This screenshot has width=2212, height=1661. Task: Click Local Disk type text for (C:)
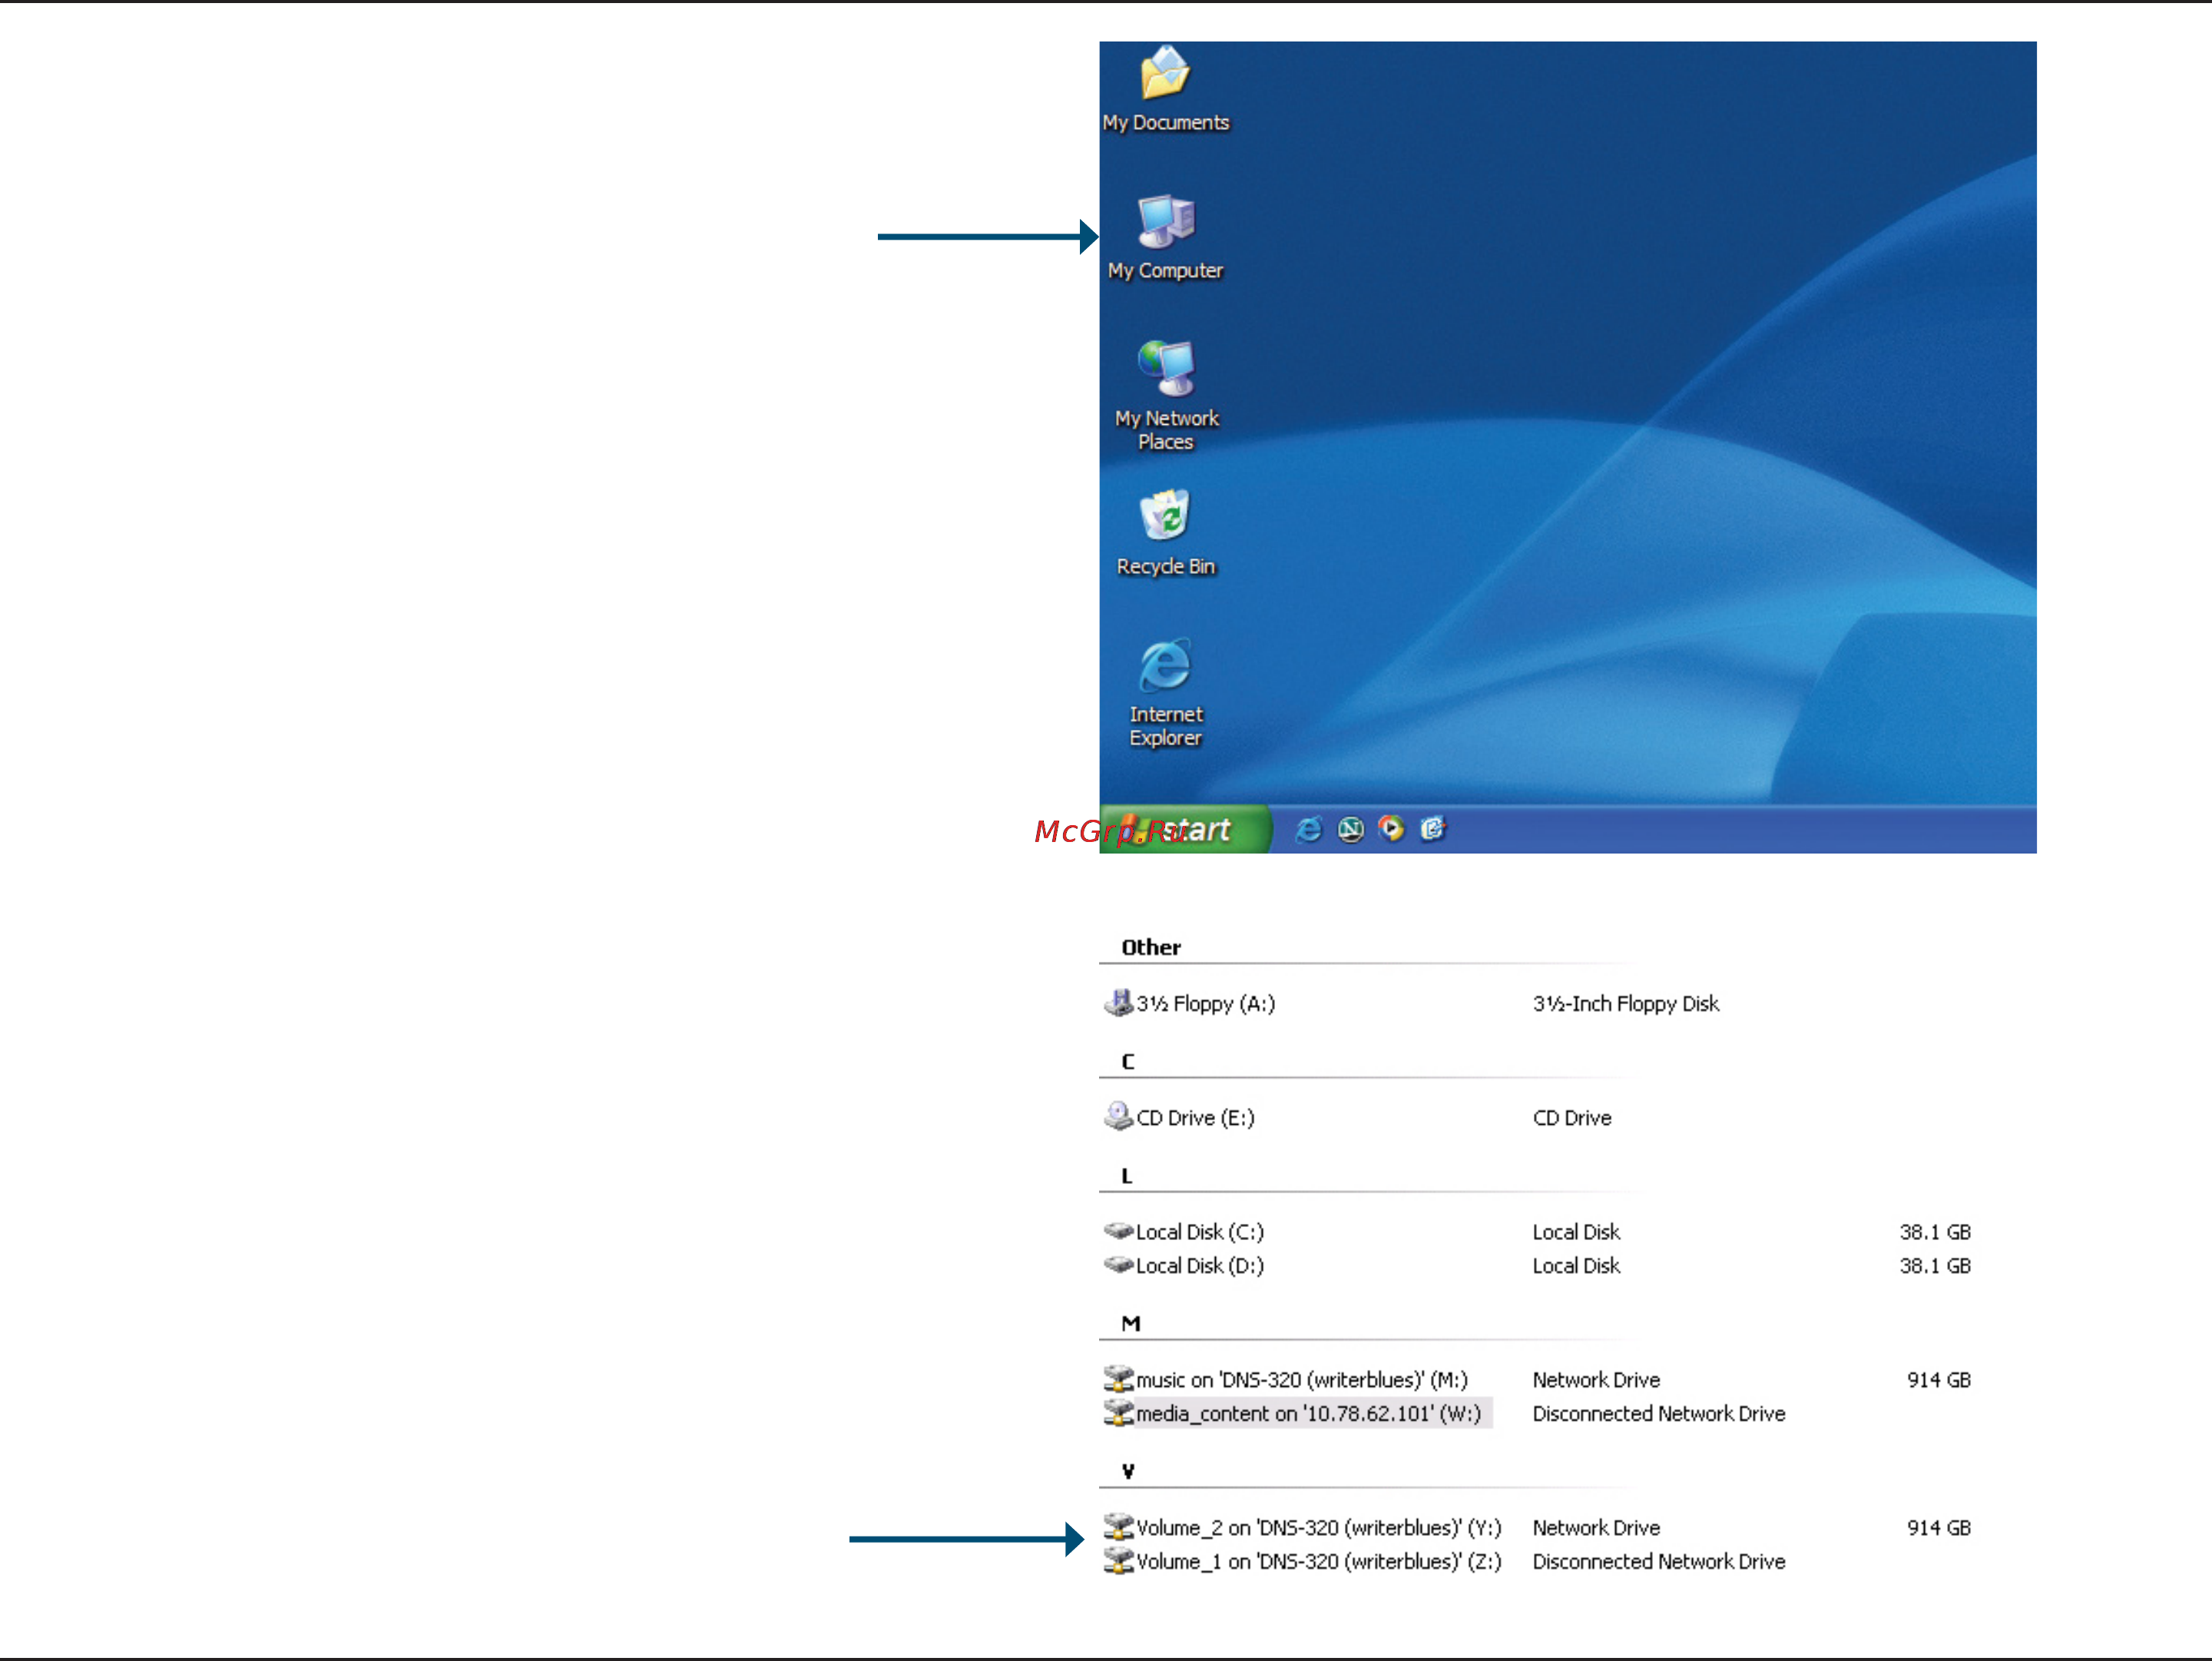pyautogui.click(x=1576, y=1231)
